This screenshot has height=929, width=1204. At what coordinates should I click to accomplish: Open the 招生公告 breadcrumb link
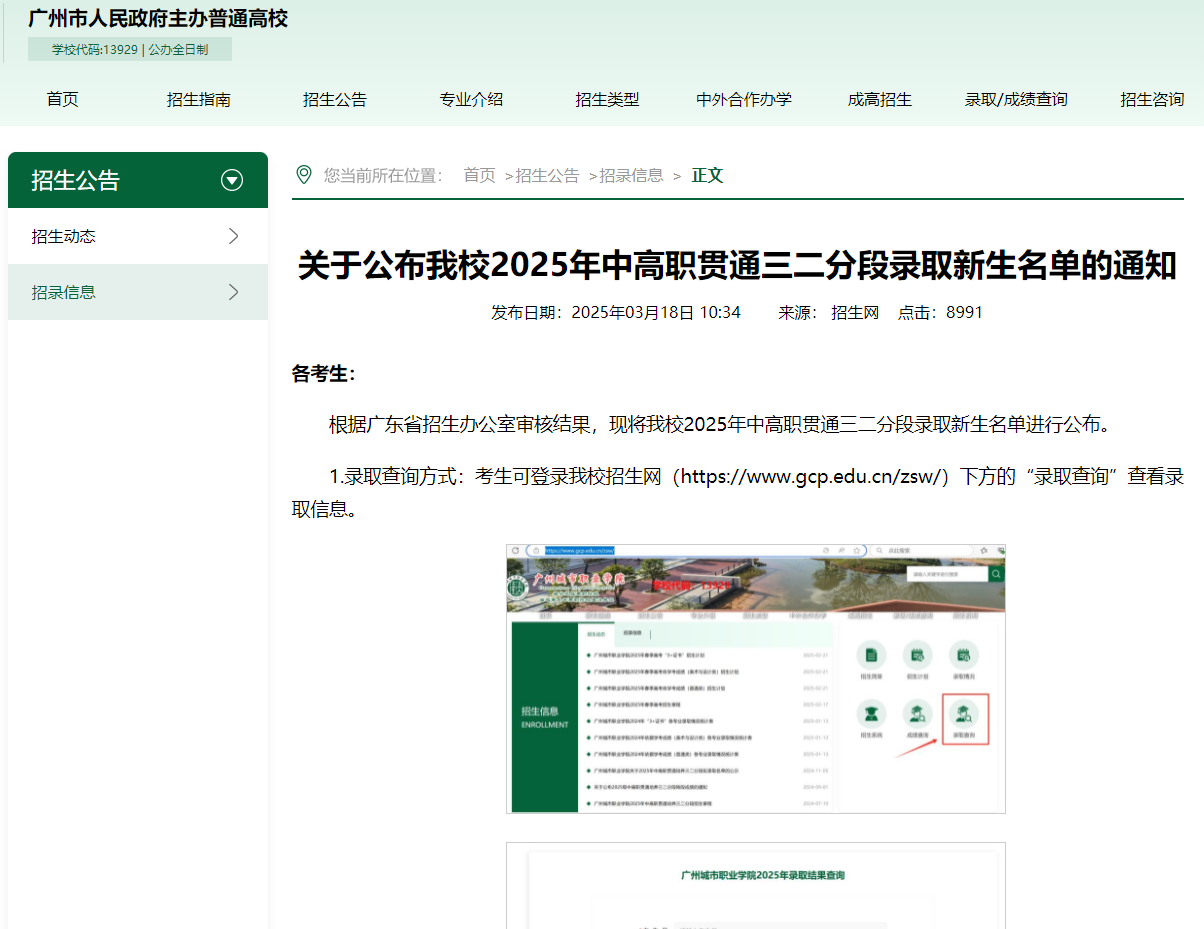(548, 174)
